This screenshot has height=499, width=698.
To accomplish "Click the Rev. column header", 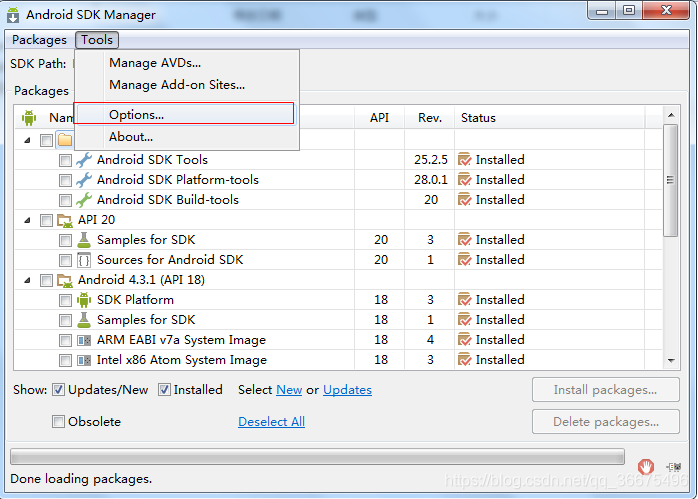I will tap(430, 118).
